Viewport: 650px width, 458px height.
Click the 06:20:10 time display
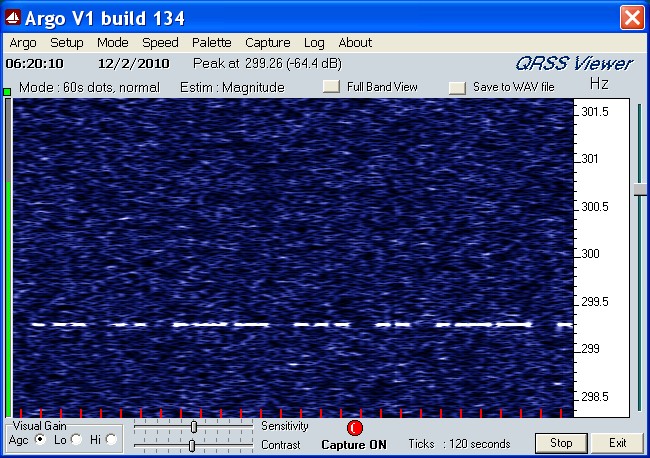[x=34, y=64]
